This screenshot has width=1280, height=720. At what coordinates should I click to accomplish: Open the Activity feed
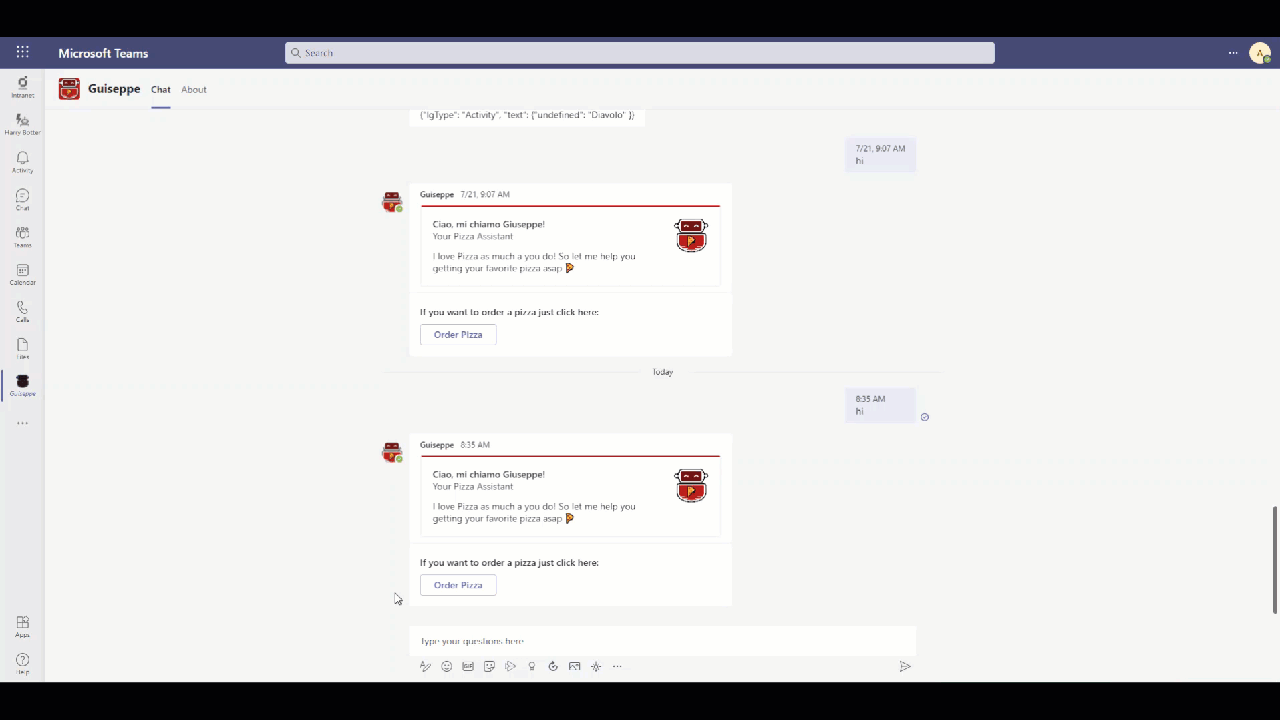pyautogui.click(x=22, y=162)
